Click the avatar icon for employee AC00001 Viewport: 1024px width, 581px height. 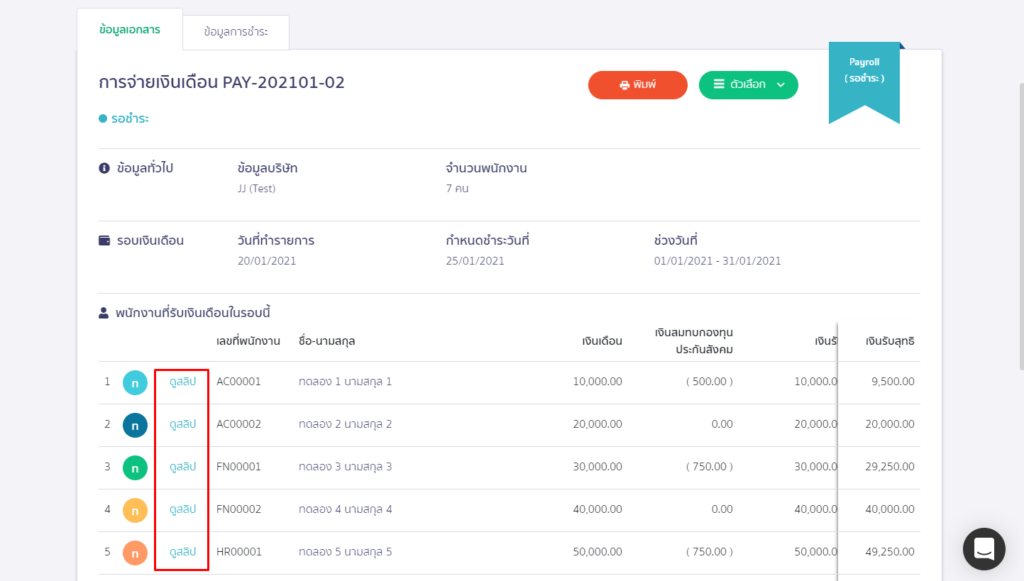135,383
